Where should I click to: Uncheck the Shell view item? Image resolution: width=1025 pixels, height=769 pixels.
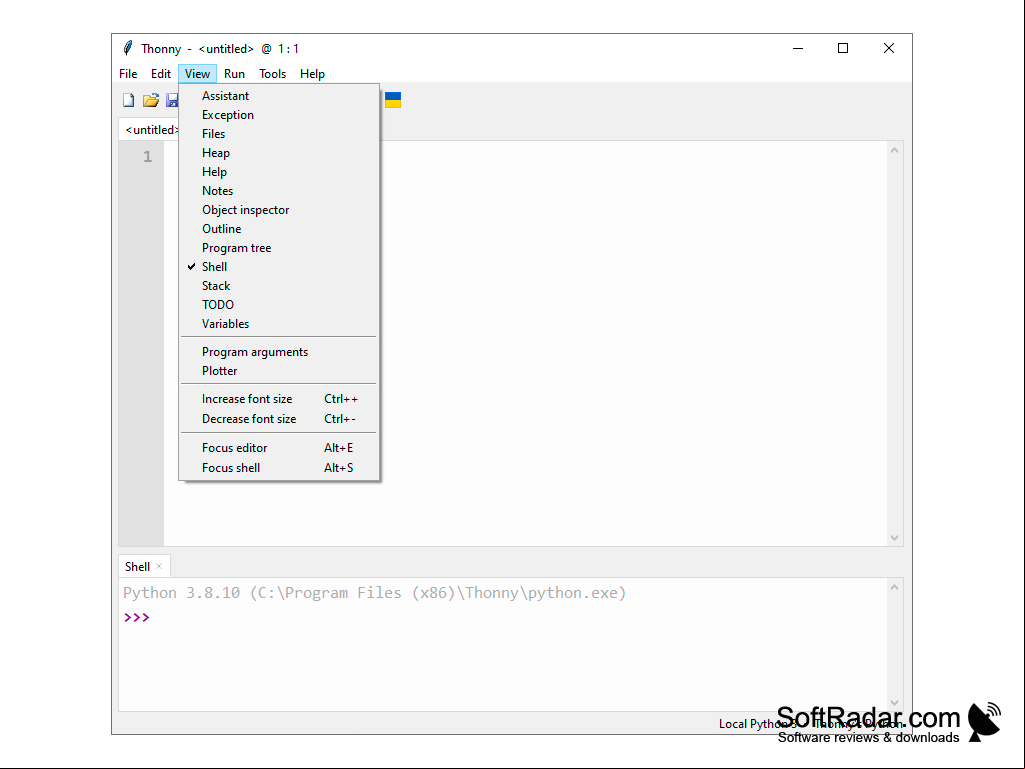tap(279, 266)
